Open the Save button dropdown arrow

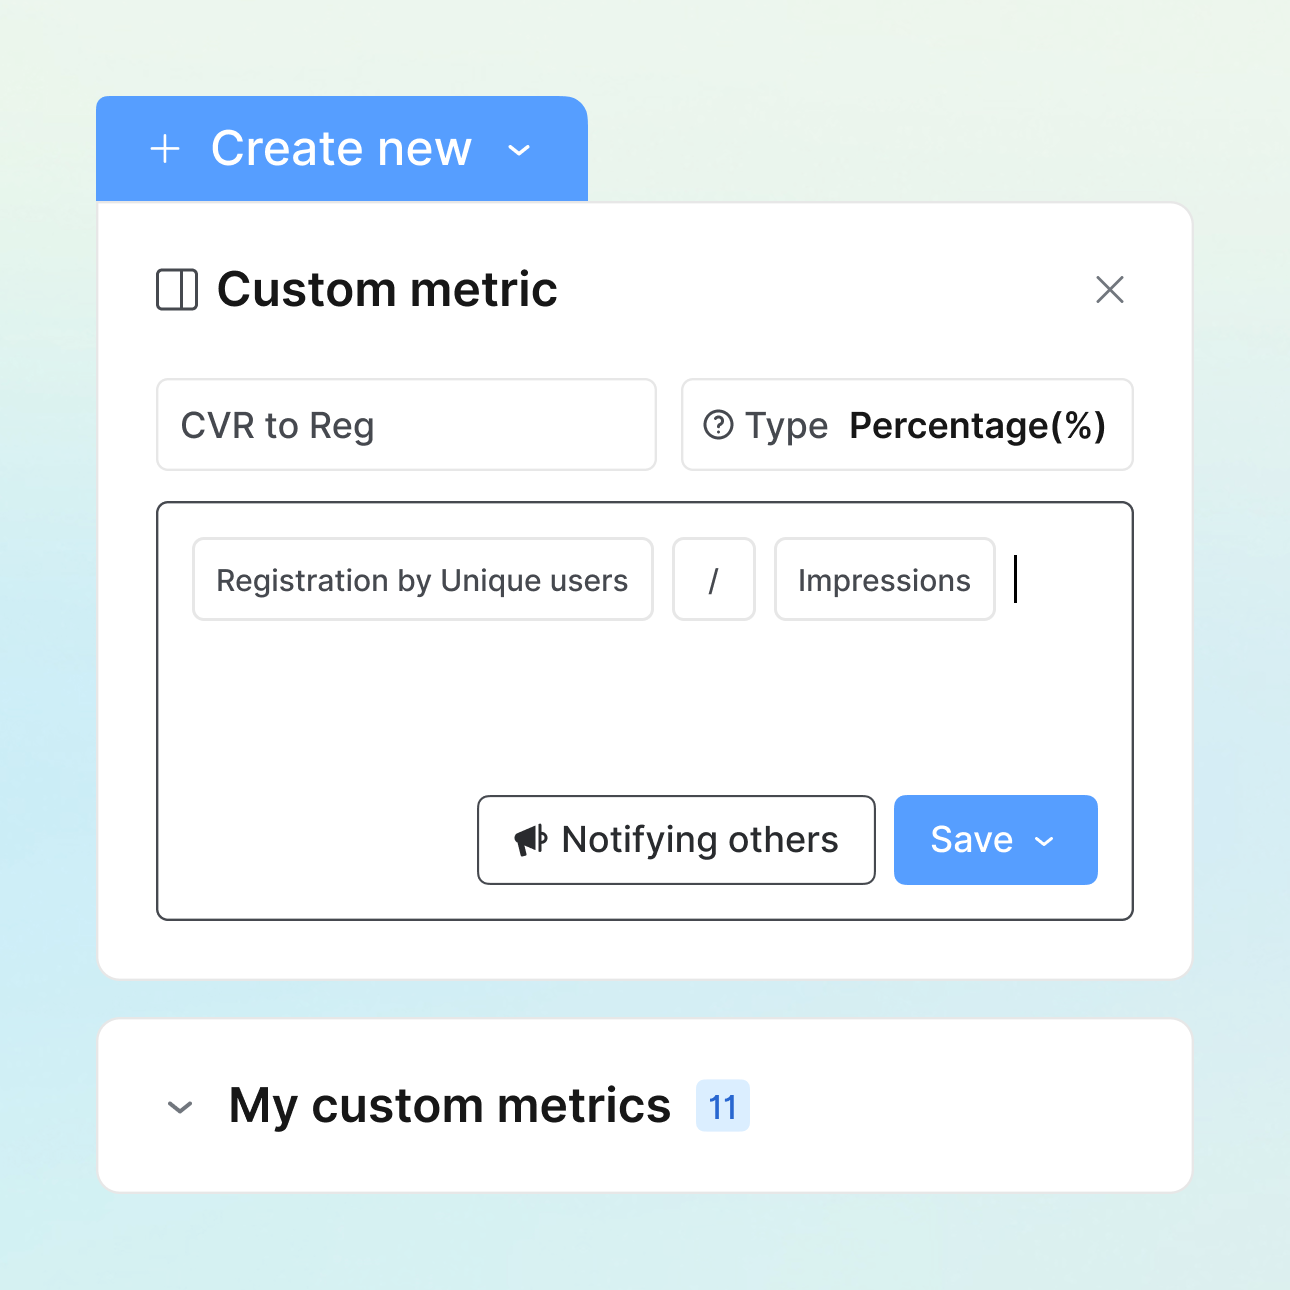coord(1044,841)
